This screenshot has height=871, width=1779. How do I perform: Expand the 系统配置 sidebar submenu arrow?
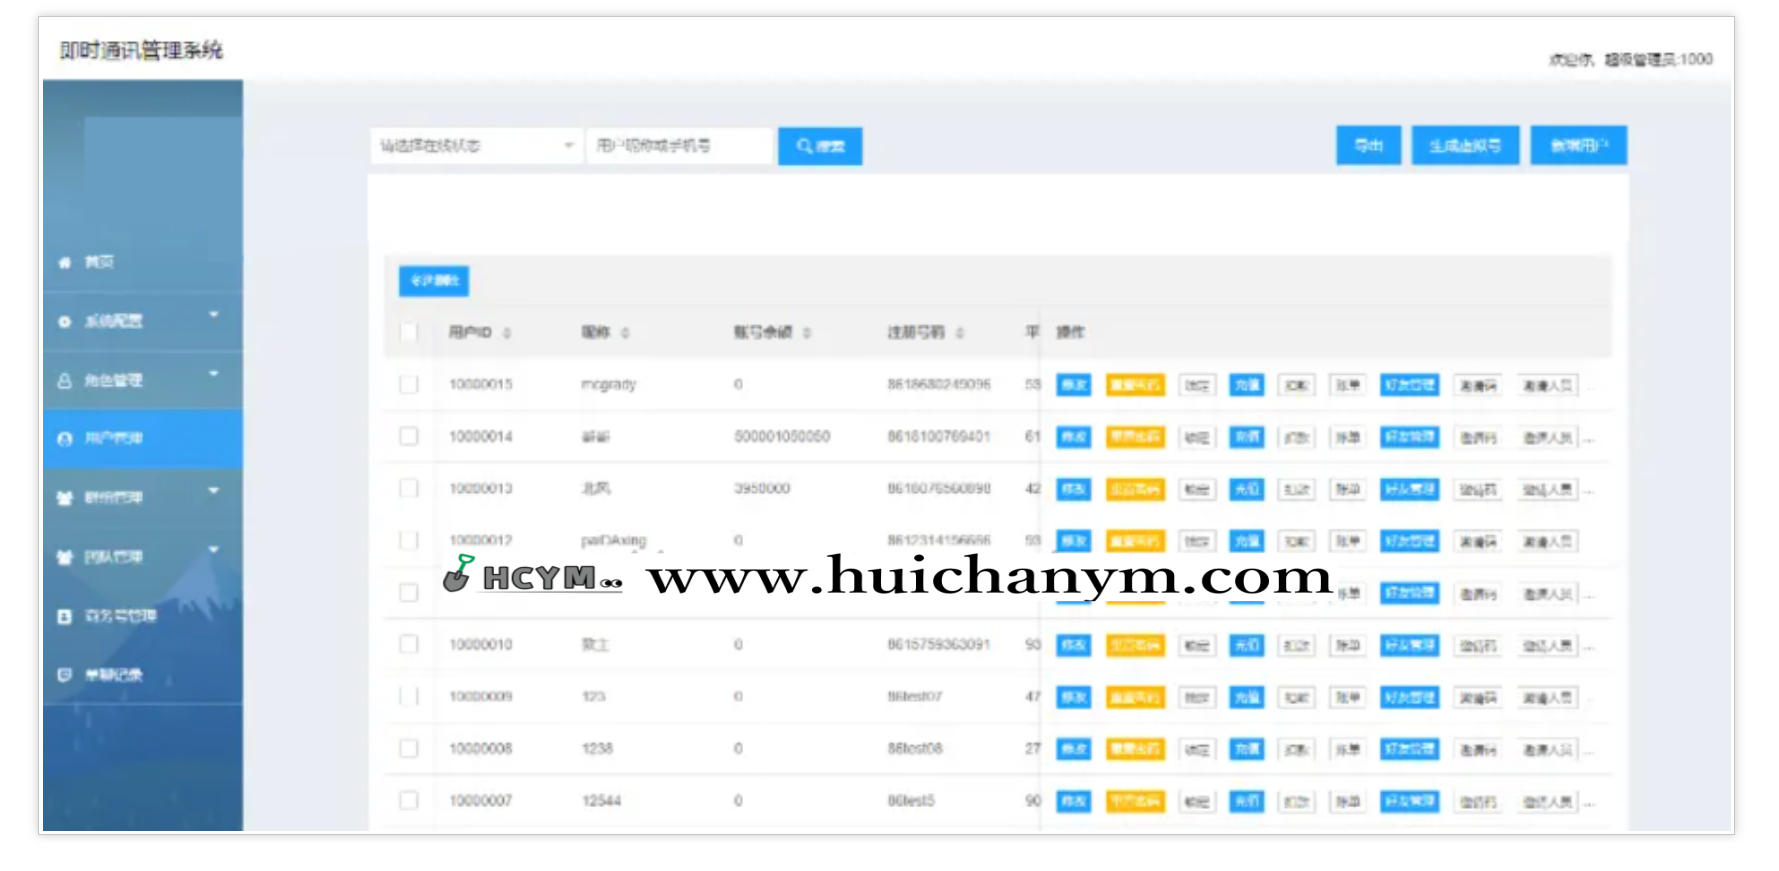click(213, 315)
